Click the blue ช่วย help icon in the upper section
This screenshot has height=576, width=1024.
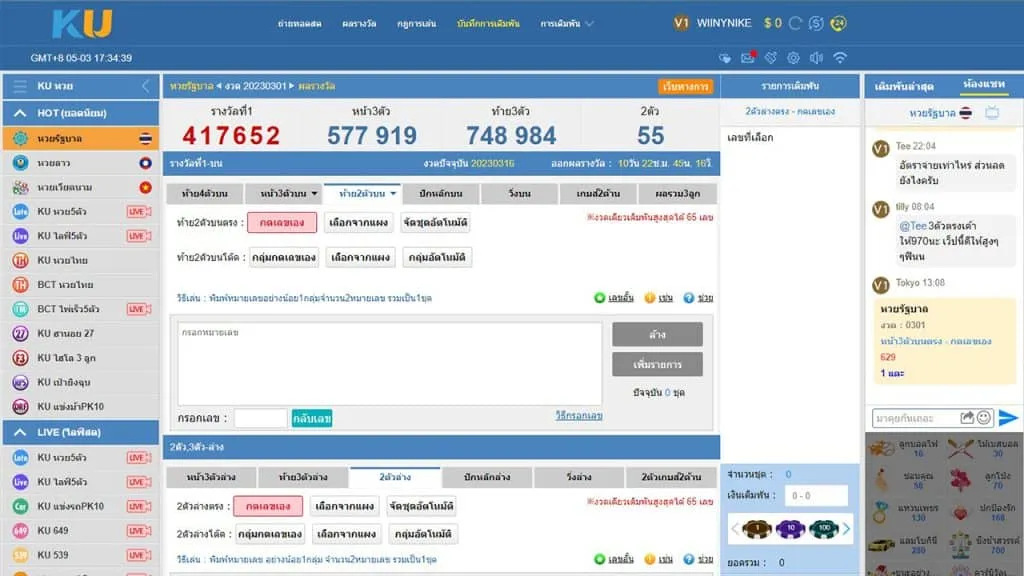(688, 298)
